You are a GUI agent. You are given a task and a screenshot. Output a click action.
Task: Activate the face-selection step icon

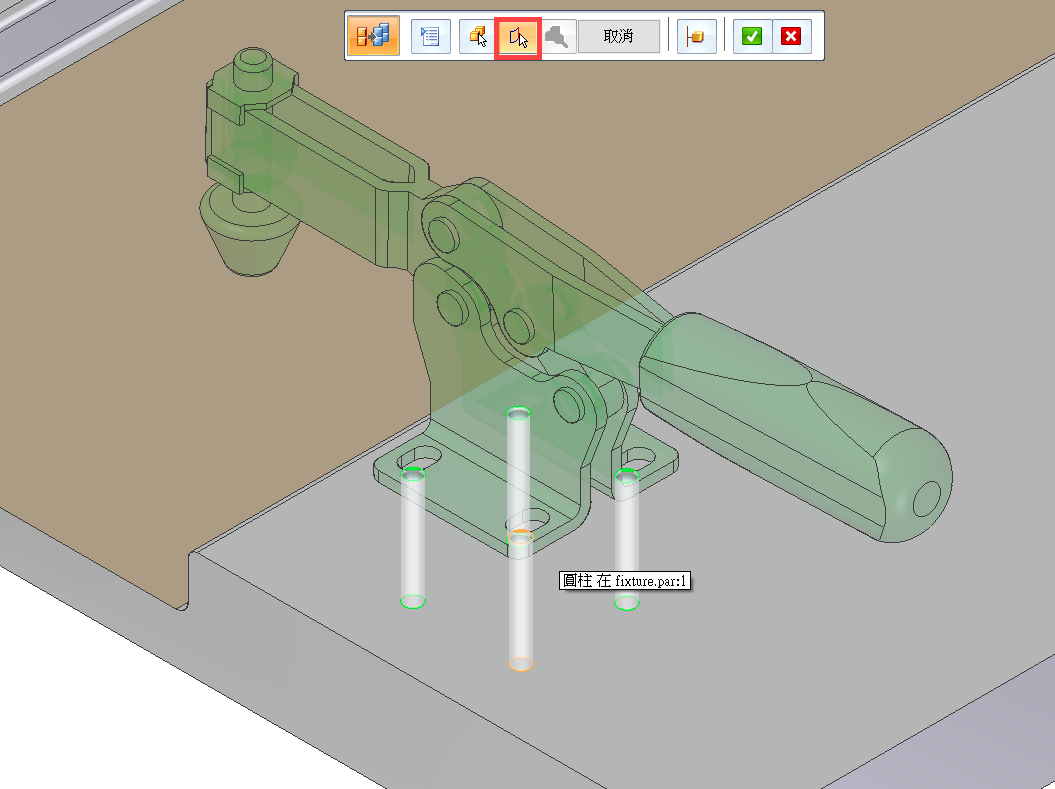click(x=518, y=36)
